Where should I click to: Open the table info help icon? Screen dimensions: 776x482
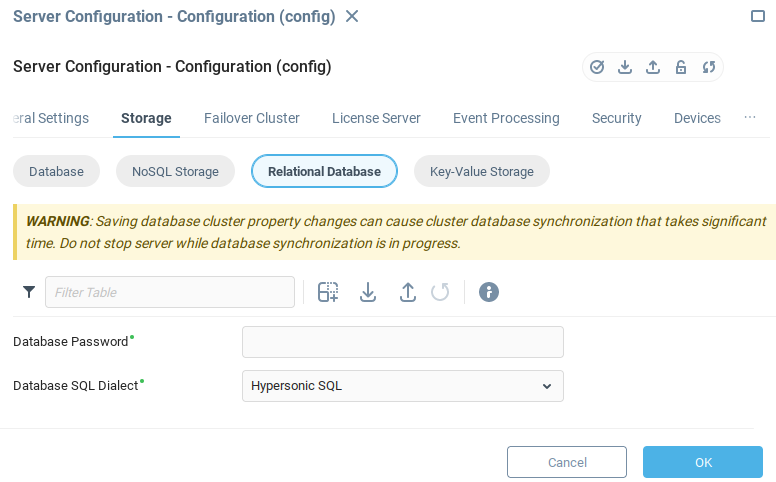(489, 292)
